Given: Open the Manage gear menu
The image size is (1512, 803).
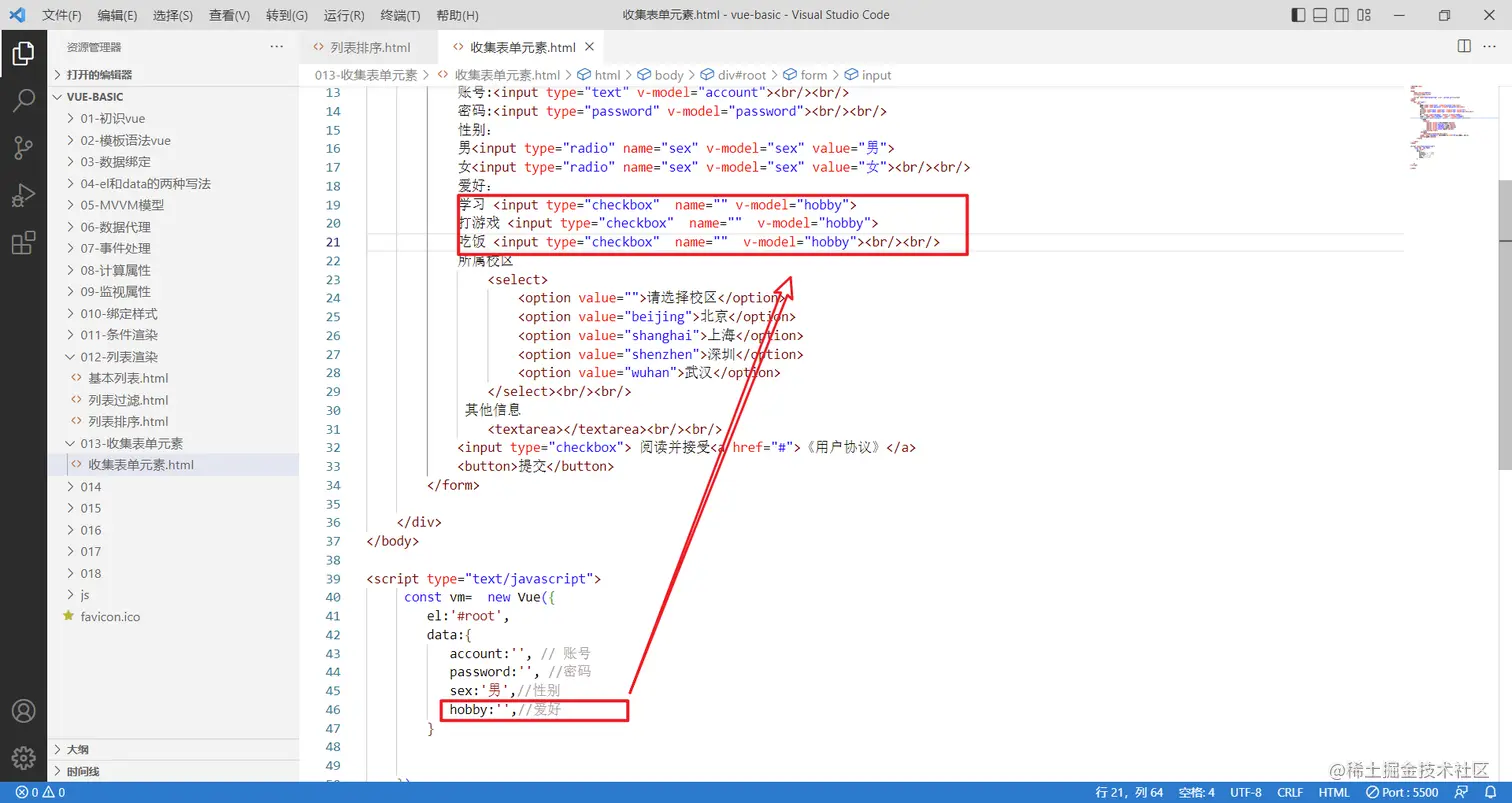Looking at the screenshot, I should (x=23, y=758).
